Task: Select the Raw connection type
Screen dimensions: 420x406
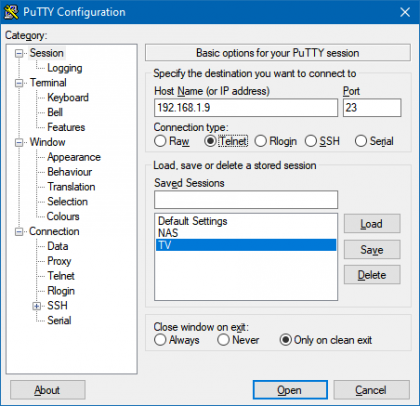Action: coord(160,141)
